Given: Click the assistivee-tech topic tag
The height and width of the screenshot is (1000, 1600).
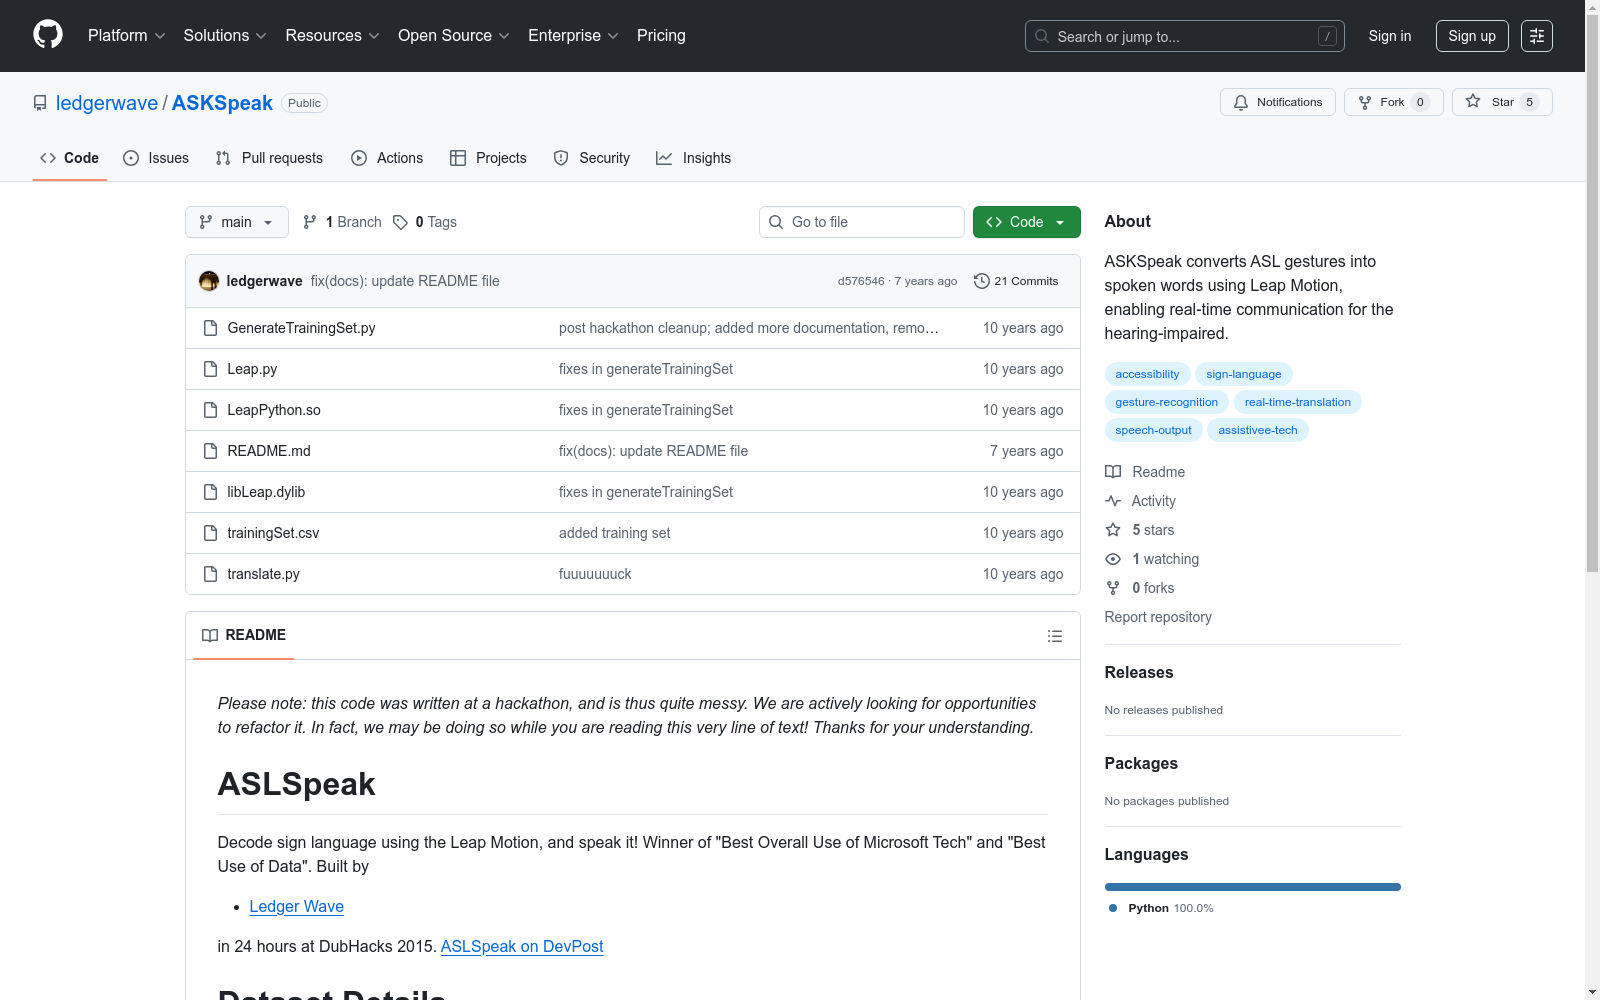Looking at the screenshot, I should tap(1258, 430).
